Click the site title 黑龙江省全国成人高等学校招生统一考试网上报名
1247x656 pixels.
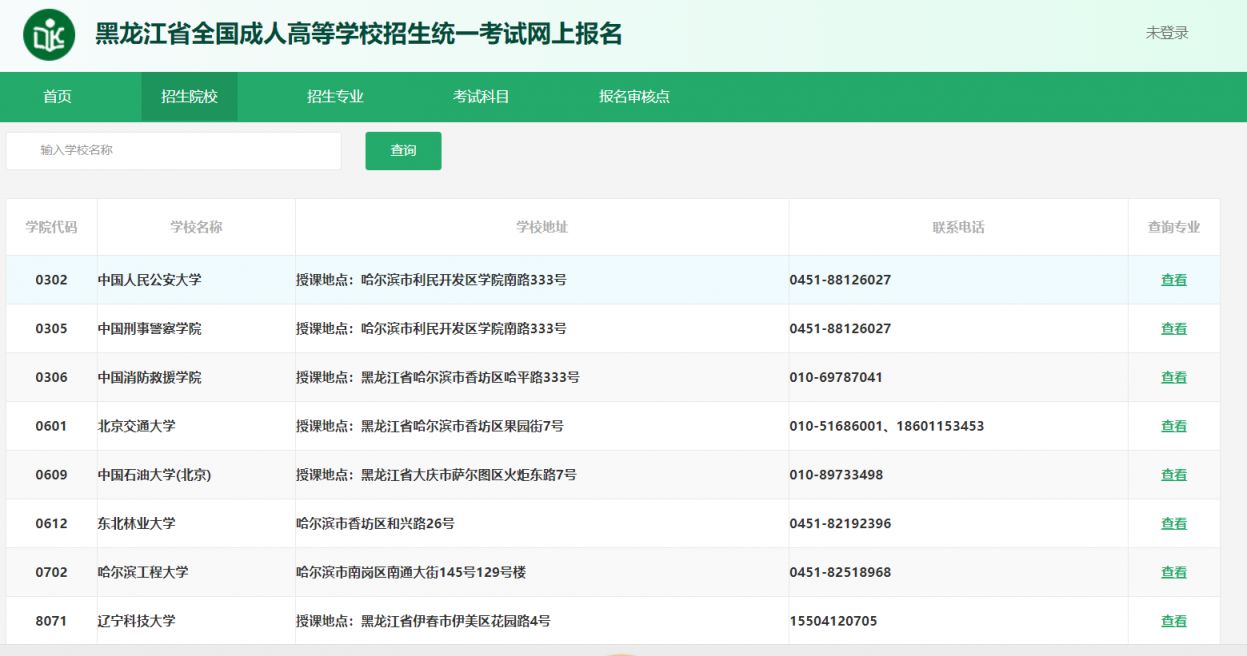pos(359,34)
